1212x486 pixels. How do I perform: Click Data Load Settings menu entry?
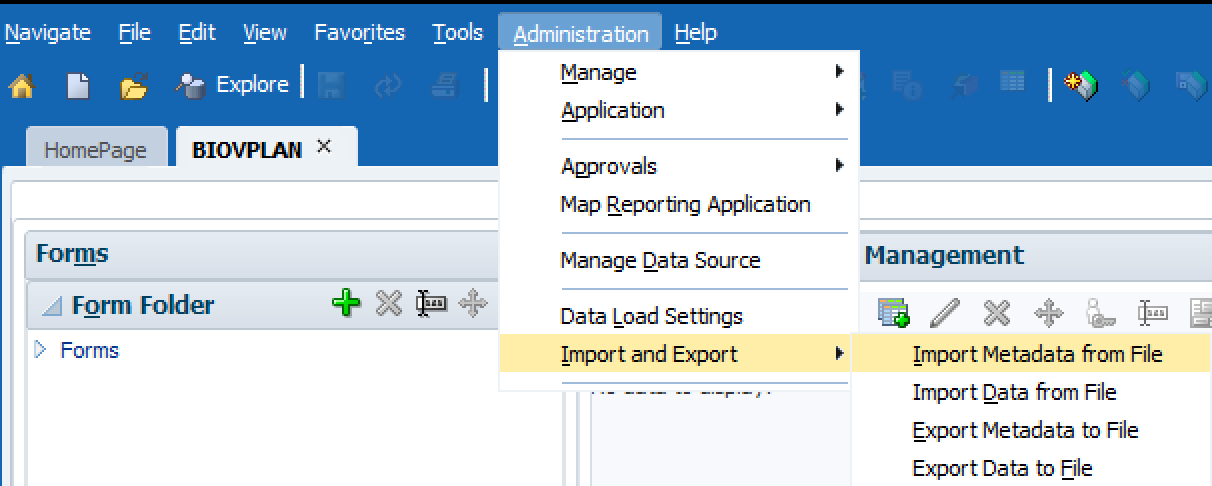coord(651,316)
